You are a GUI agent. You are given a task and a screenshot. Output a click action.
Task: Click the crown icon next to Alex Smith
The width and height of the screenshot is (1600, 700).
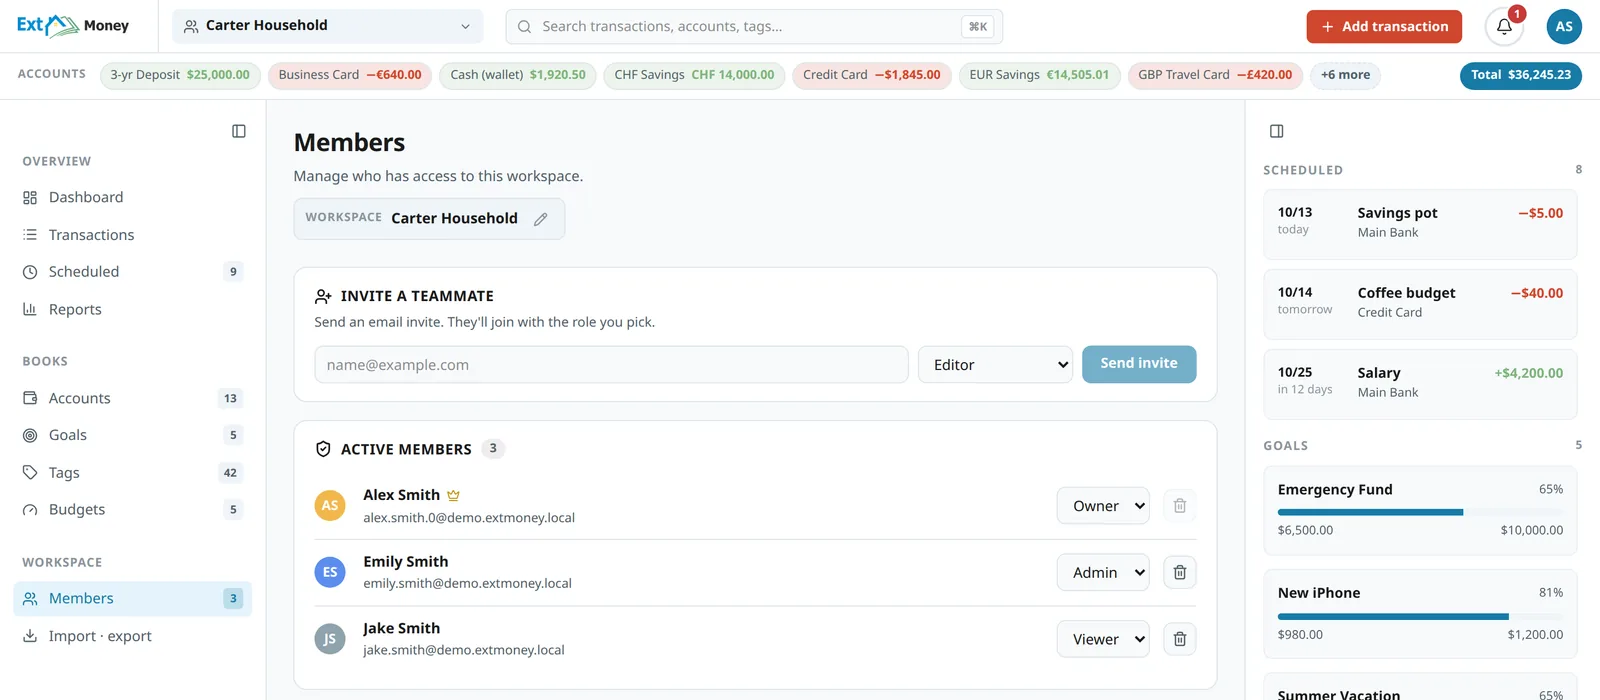click(x=454, y=495)
